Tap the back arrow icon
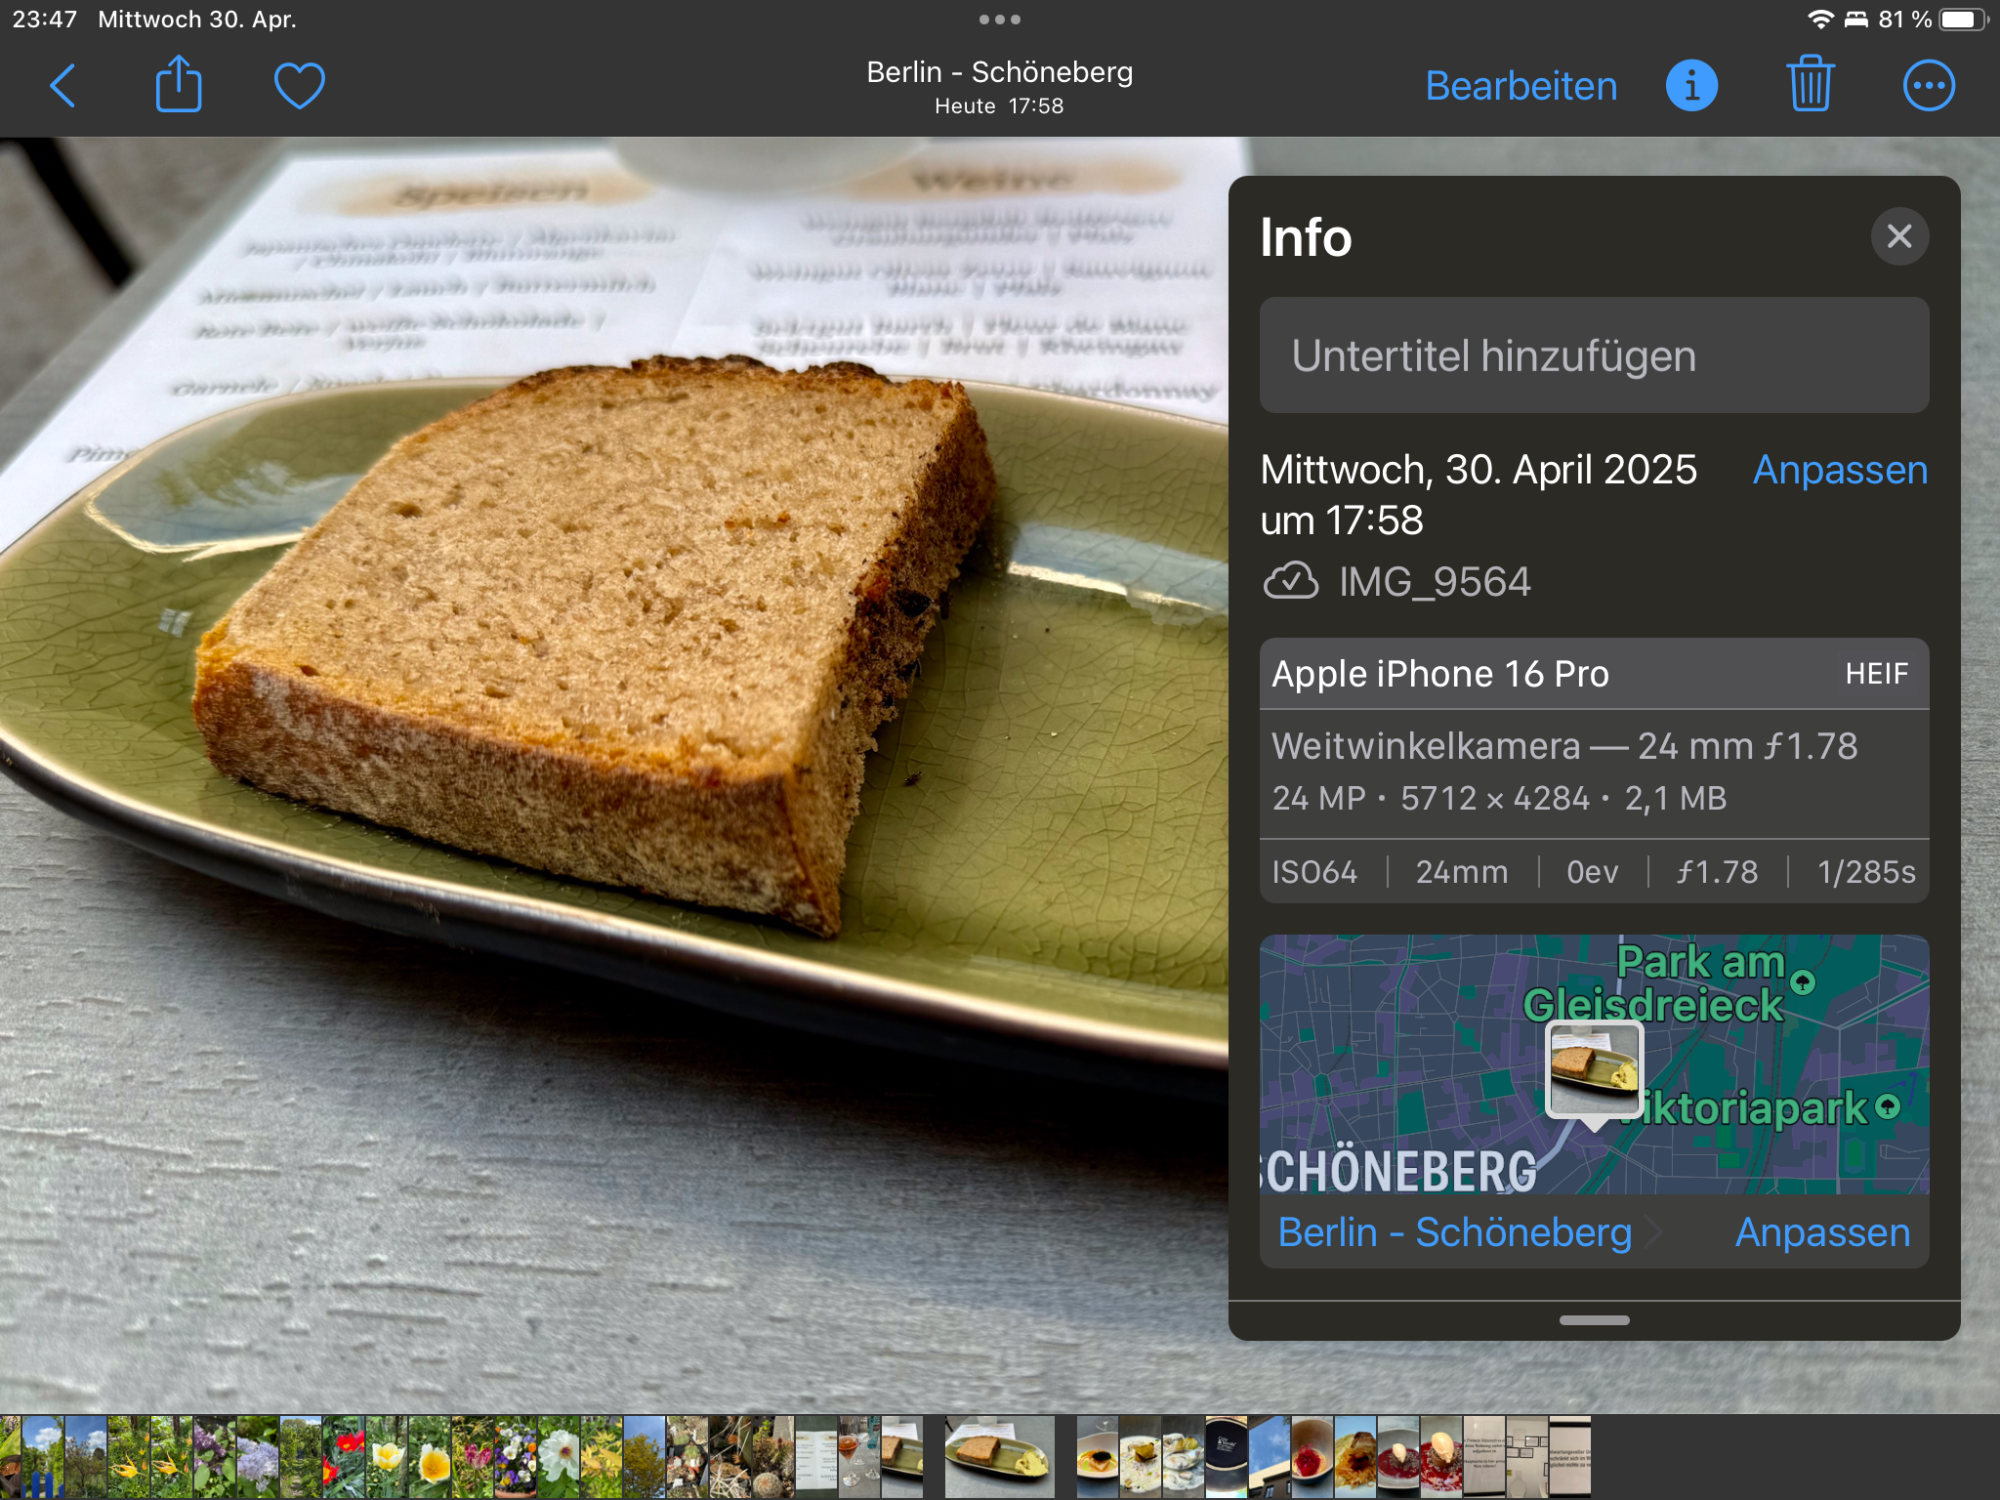The height and width of the screenshot is (1500, 2000). [62, 86]
